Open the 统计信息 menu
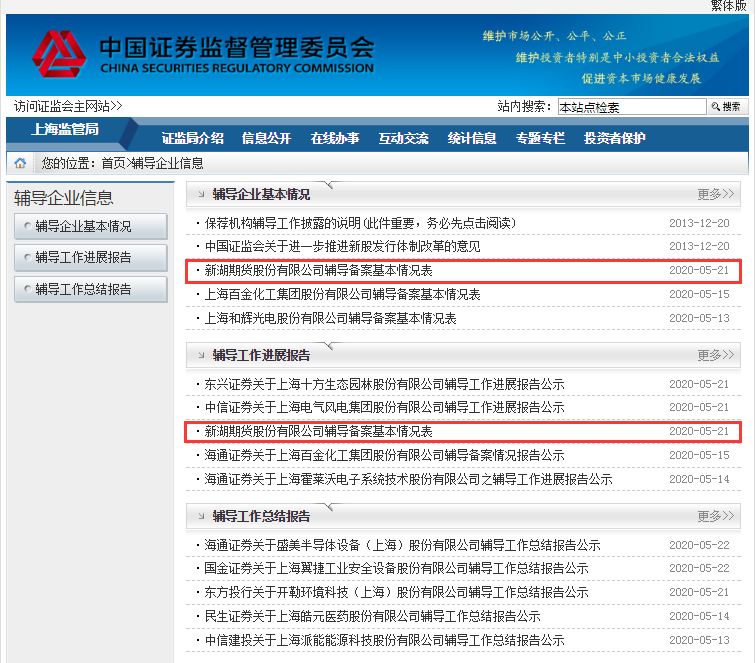The width and height of the screenshot is (755, 663). point(472,138)
